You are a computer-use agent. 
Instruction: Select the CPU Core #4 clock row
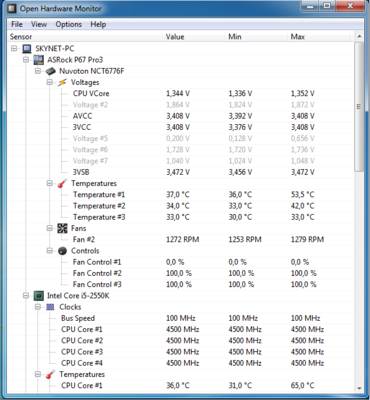click(x=180, y=363)
